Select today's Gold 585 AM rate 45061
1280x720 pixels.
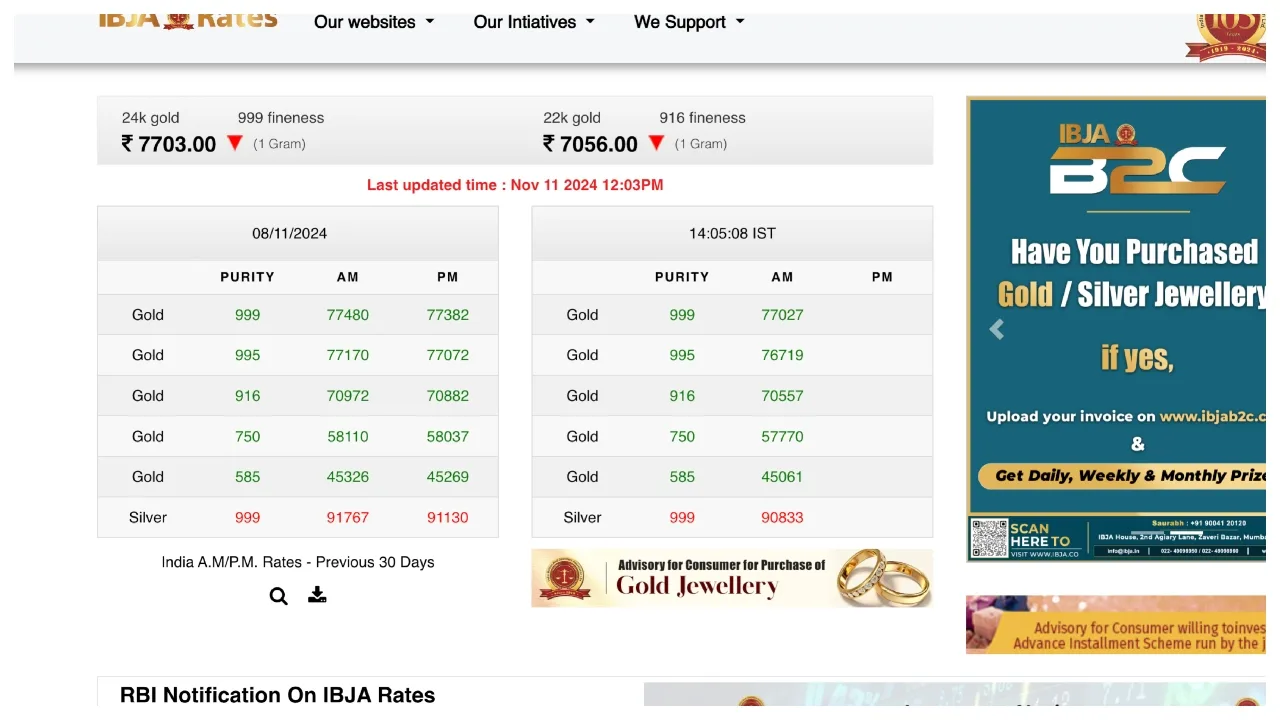pyautogui.click(x=782, y=477)
